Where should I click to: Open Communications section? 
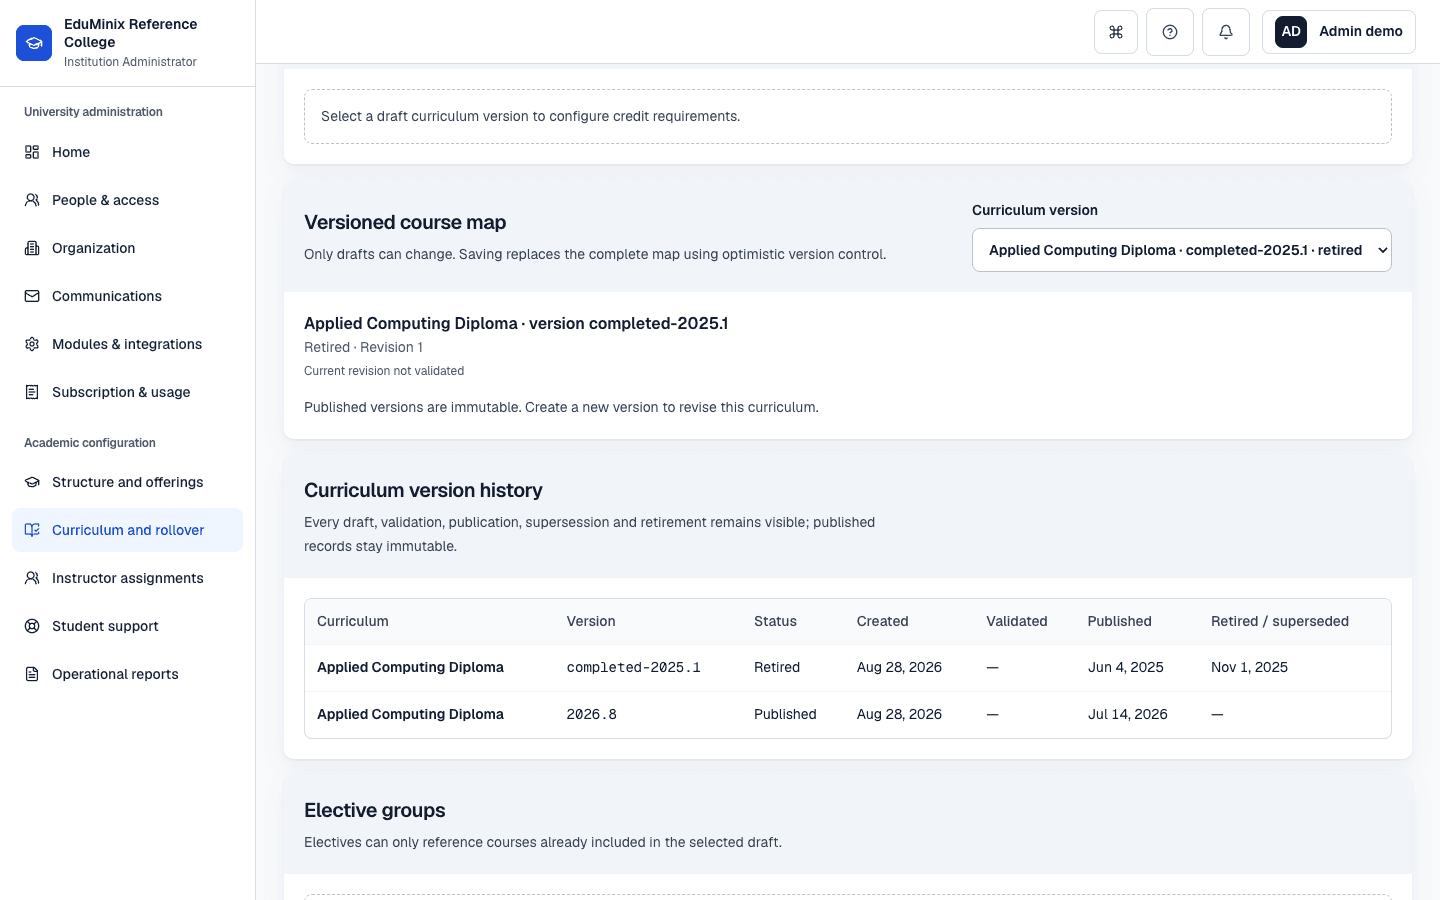[x=127, y=296]
